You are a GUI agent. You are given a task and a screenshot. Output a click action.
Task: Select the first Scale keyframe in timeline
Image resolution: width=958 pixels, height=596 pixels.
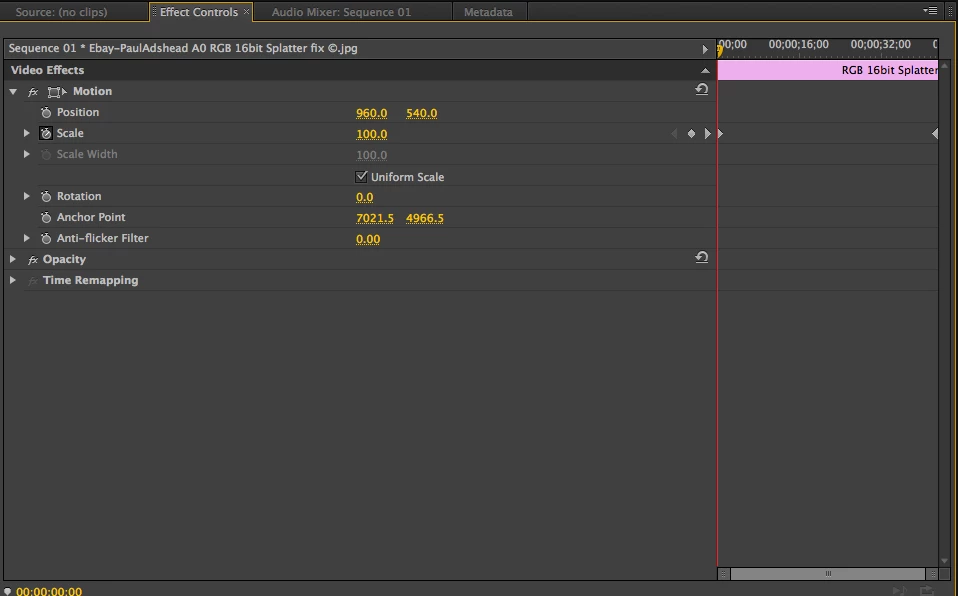coord(720,133)
